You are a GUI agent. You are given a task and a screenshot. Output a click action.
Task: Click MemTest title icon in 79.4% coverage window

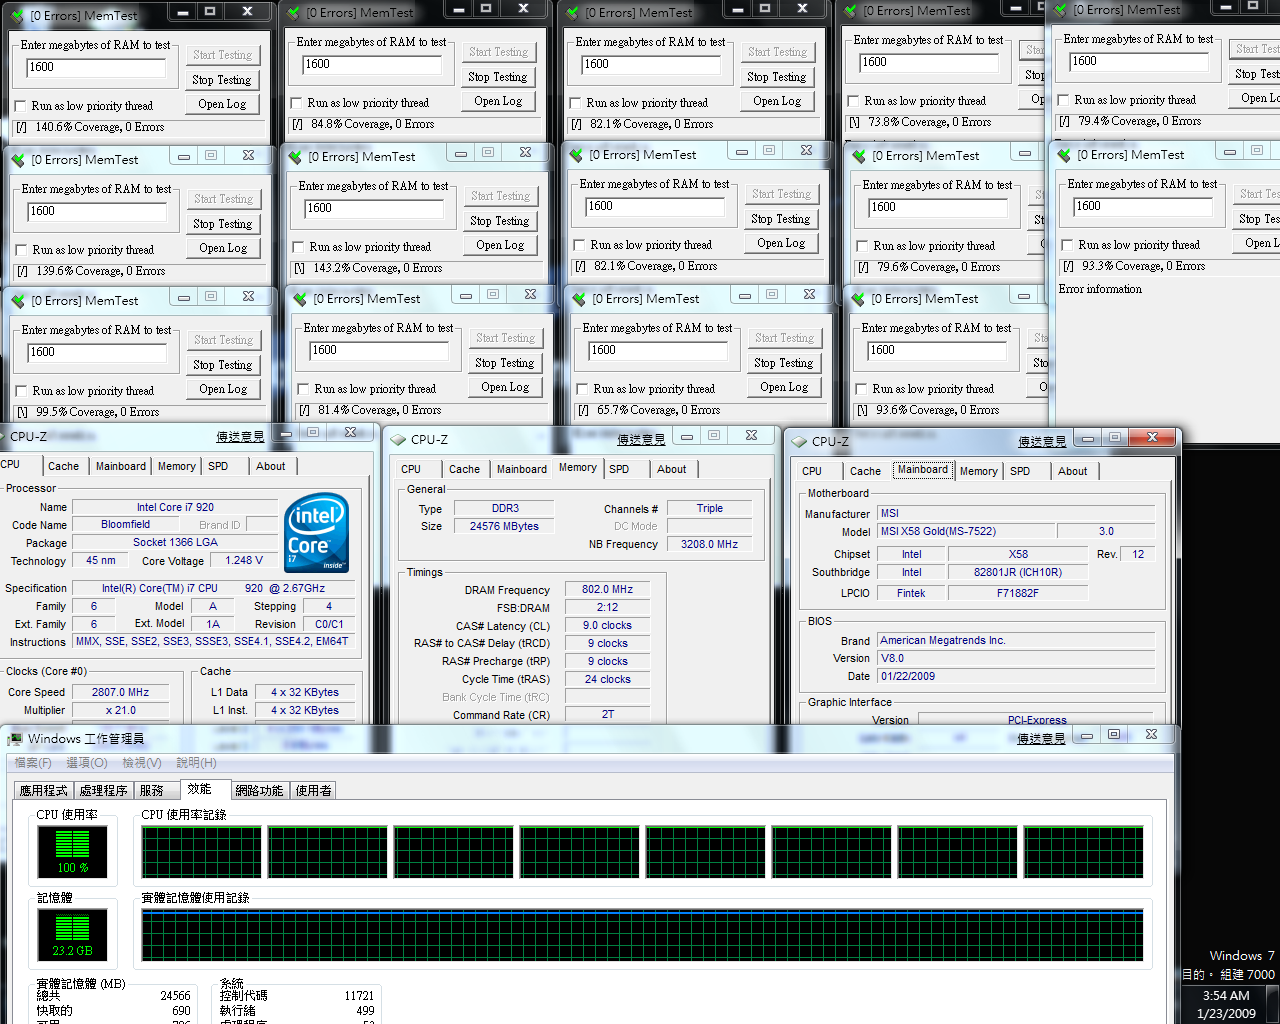[x=1060, y=10]
